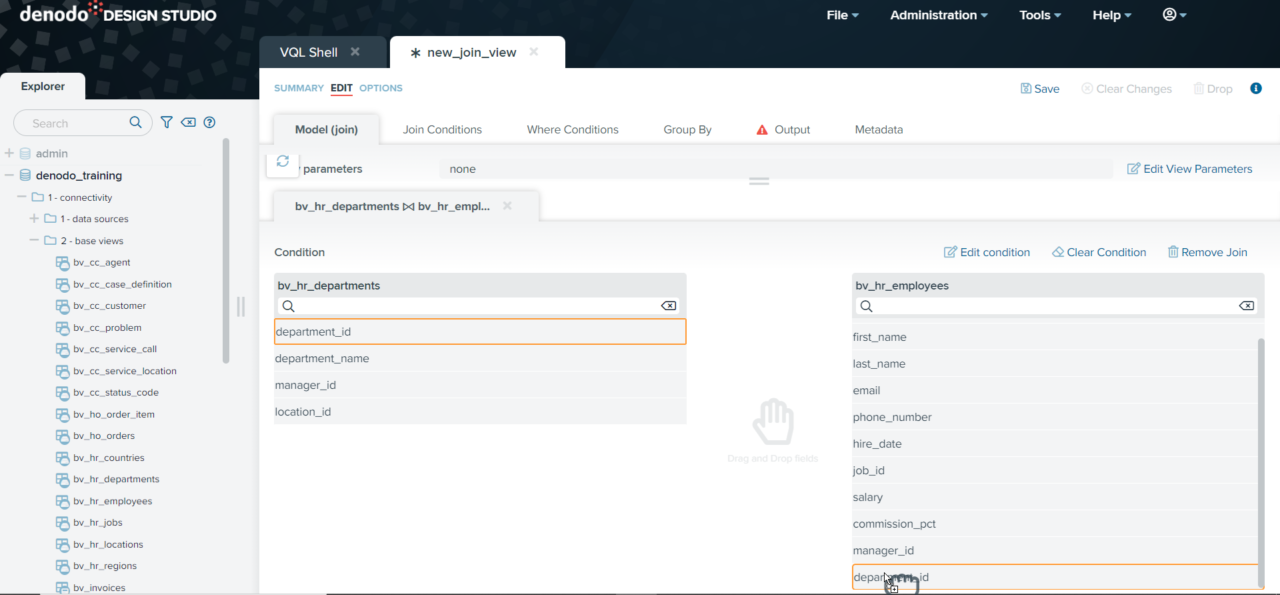The image size is (1280, 595).
Task: Click the help icon beside Explorer search
Action: coord(210,123)
